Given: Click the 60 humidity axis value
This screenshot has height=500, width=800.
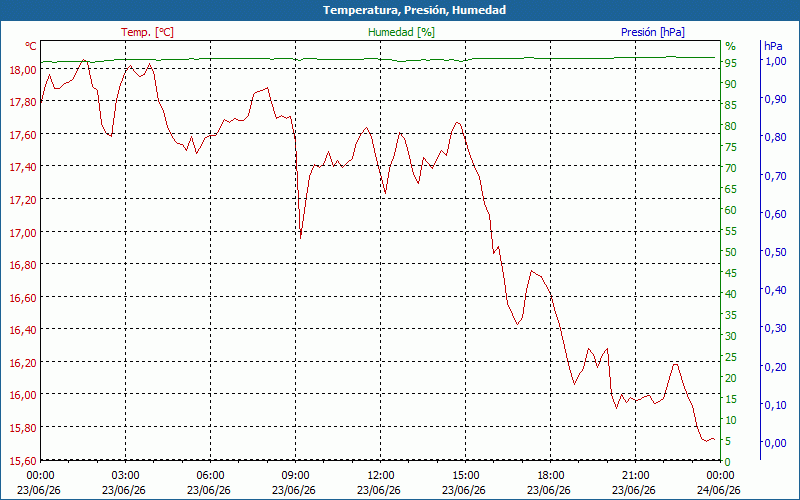Looking at the screenshot, I should click(x=731, y=210).
